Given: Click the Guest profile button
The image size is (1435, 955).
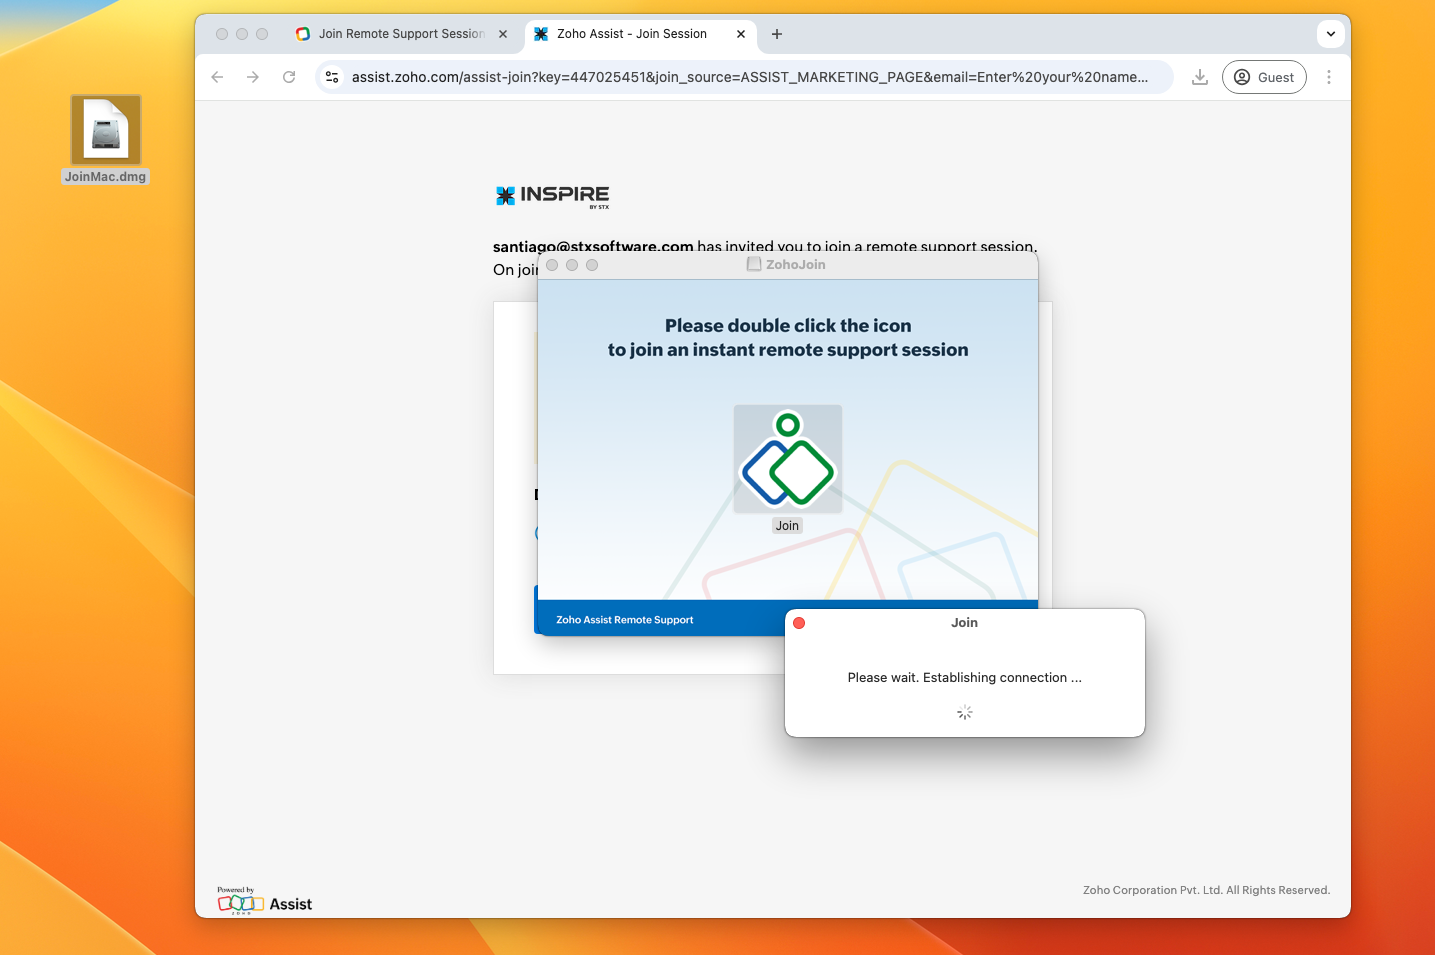Looking at the screenshot, I should point(1264,77).
